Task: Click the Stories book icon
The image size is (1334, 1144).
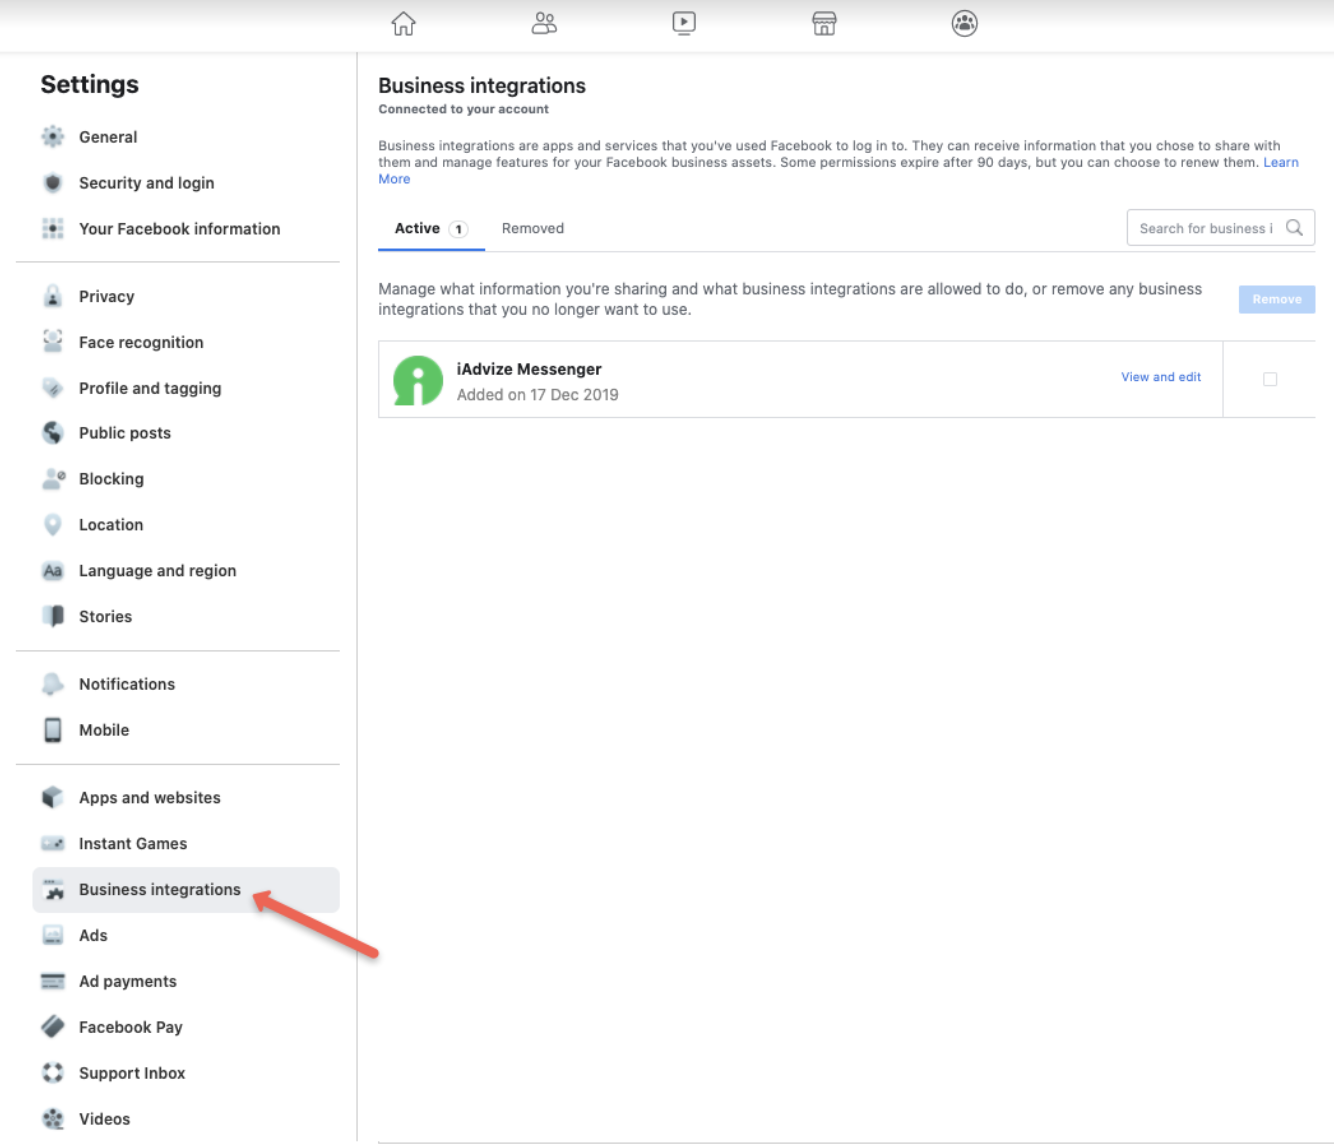Action: [x=53, y=616]
